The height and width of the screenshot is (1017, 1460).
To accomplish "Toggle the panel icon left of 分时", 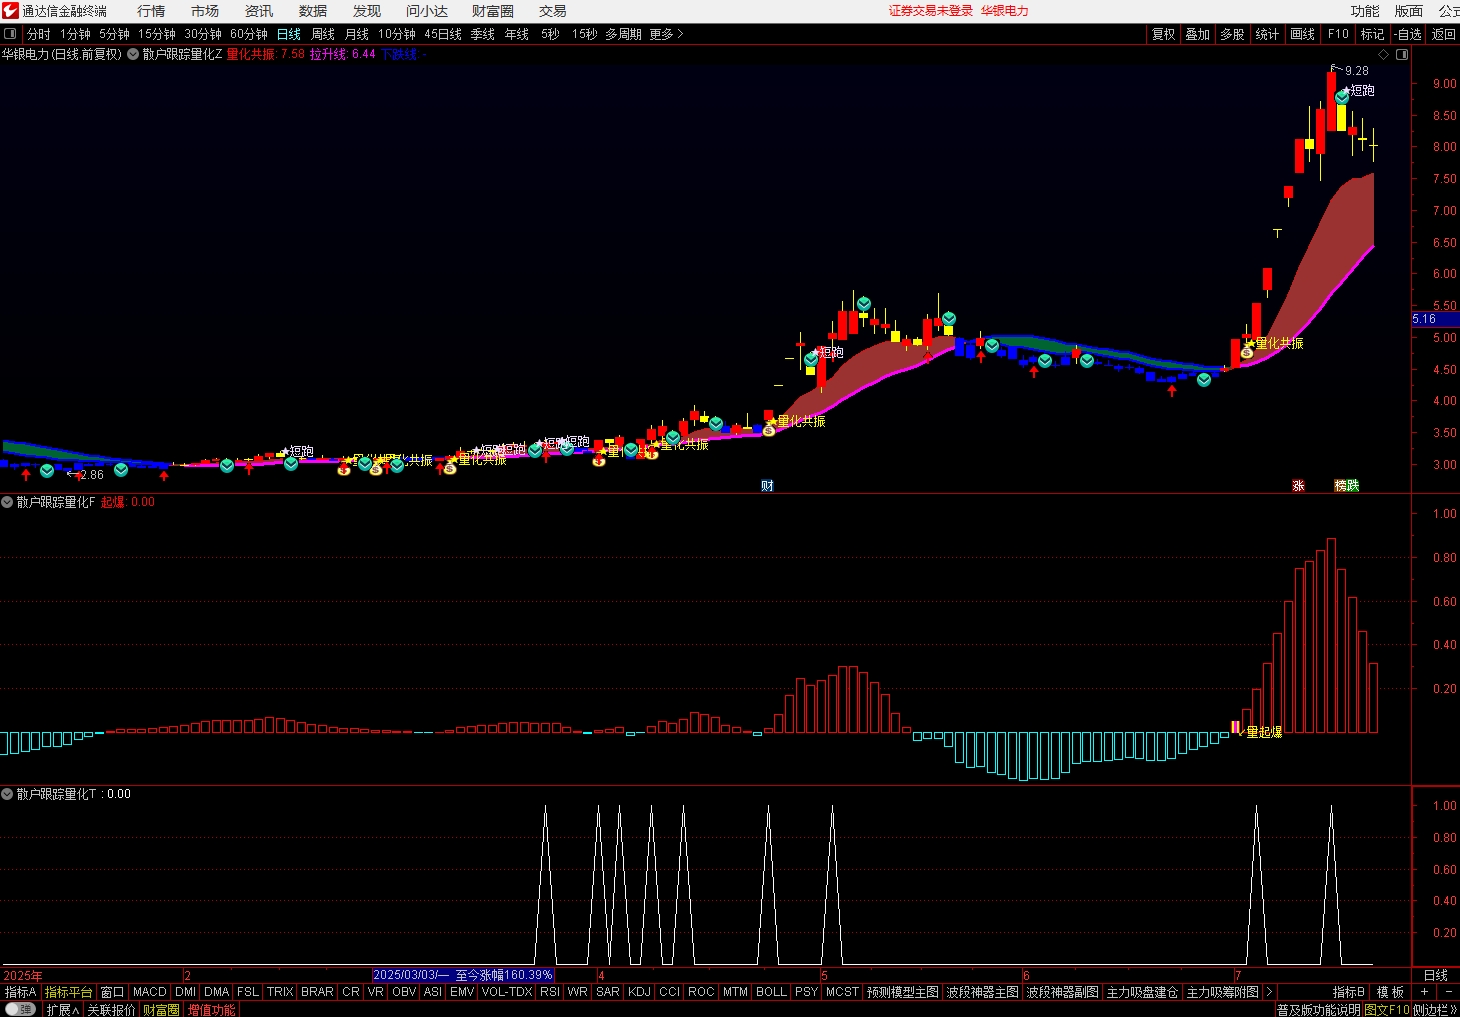I will (x=10, y=34).
